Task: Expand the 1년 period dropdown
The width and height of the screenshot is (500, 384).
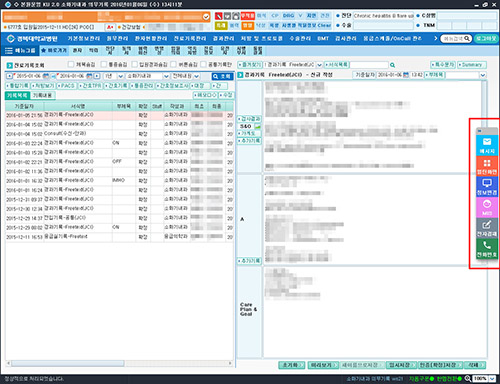Action: coord(121,76)
